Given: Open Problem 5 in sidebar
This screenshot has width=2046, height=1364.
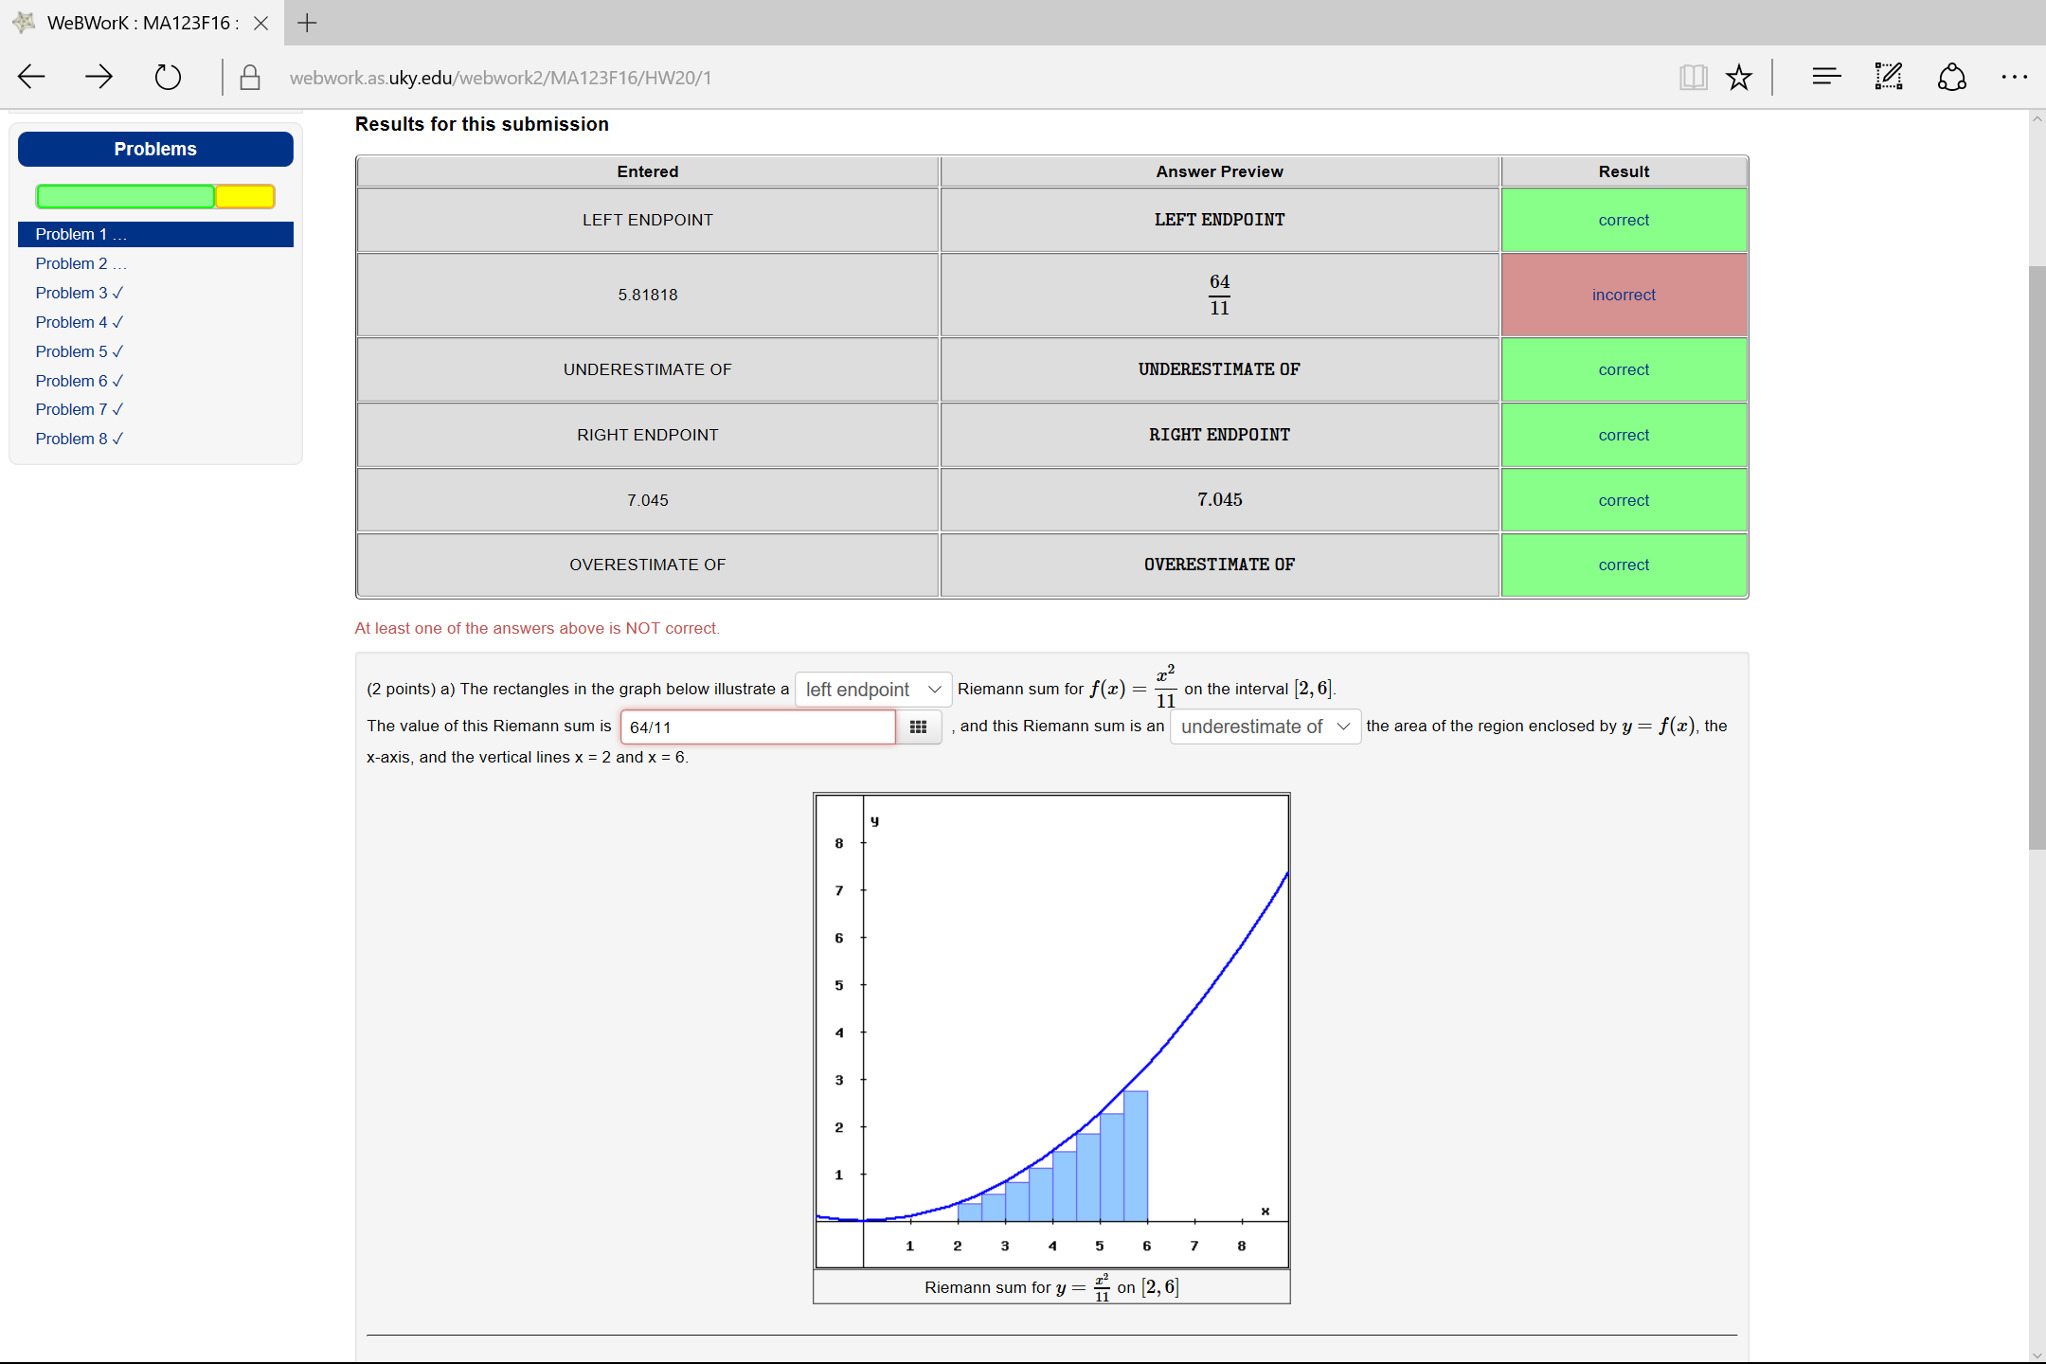Looking at the screenshot, I should click(78, 351).
